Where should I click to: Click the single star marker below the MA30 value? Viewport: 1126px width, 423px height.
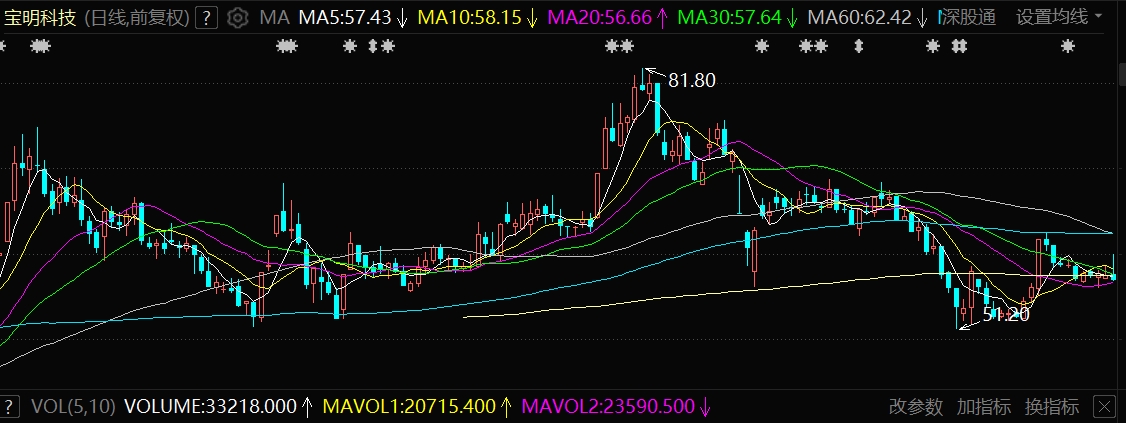click(x=762, y=46)
